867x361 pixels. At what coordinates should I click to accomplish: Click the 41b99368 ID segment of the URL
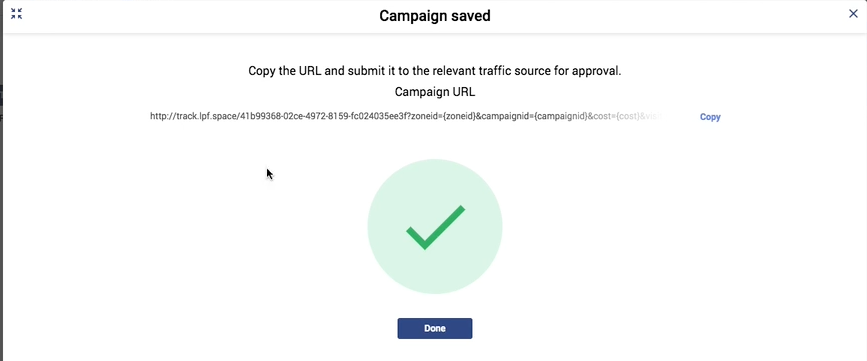tap(258, 116)
